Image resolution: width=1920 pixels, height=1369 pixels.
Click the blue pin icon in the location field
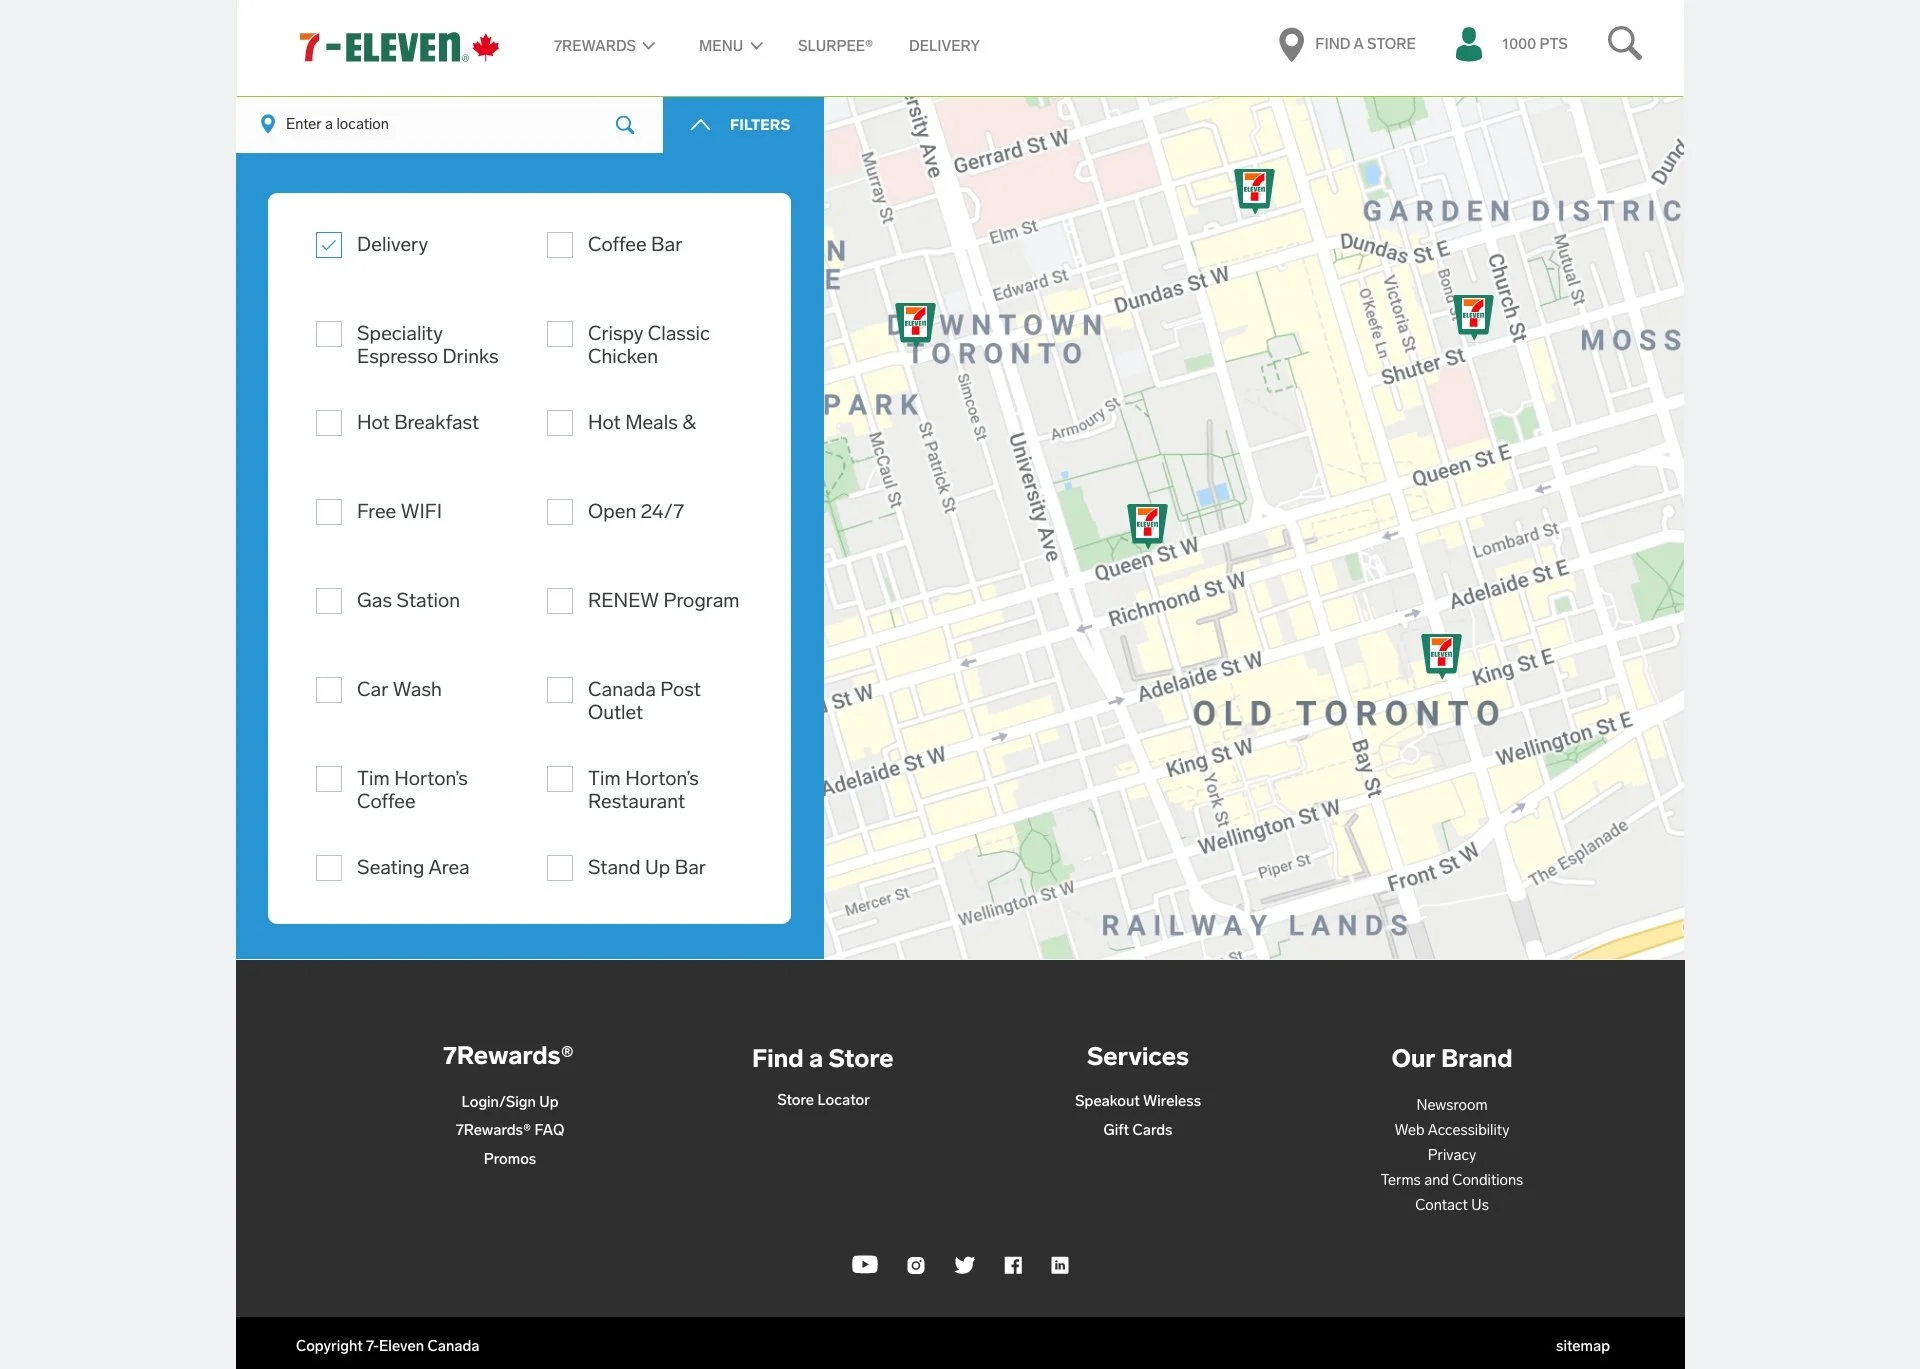267,124
